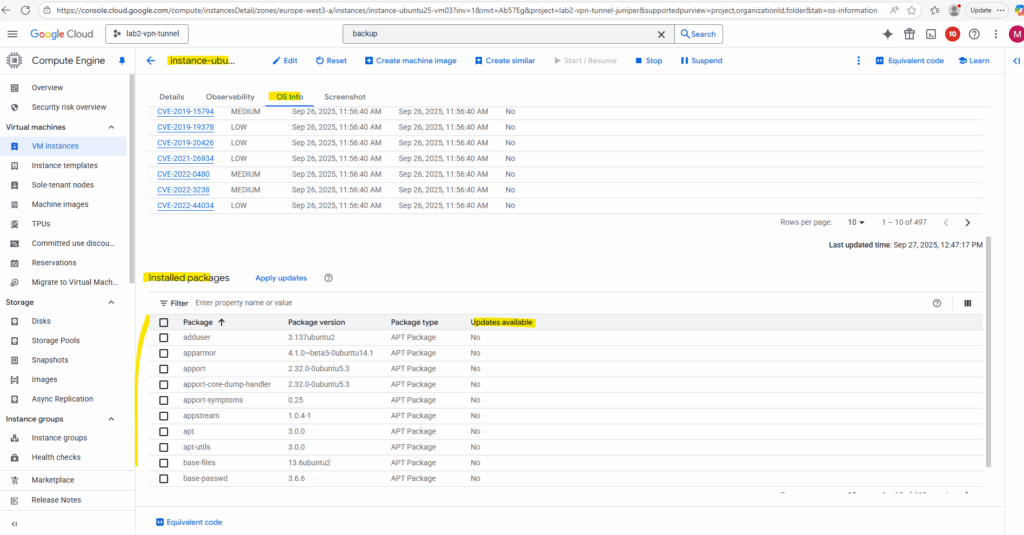This screenshot has height=535, width=1024.
Task: Click the Apply updates link
Action: (x=281, y=278)
